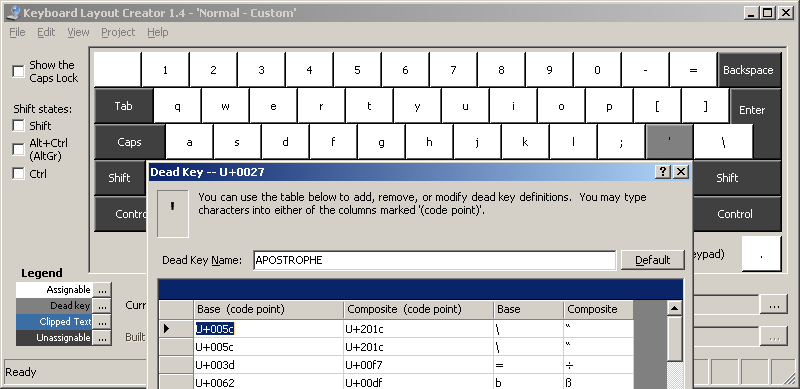This screenshot has height=389, width=800.
Task: Toggle the Shift state checkbox
Action: 18,126
